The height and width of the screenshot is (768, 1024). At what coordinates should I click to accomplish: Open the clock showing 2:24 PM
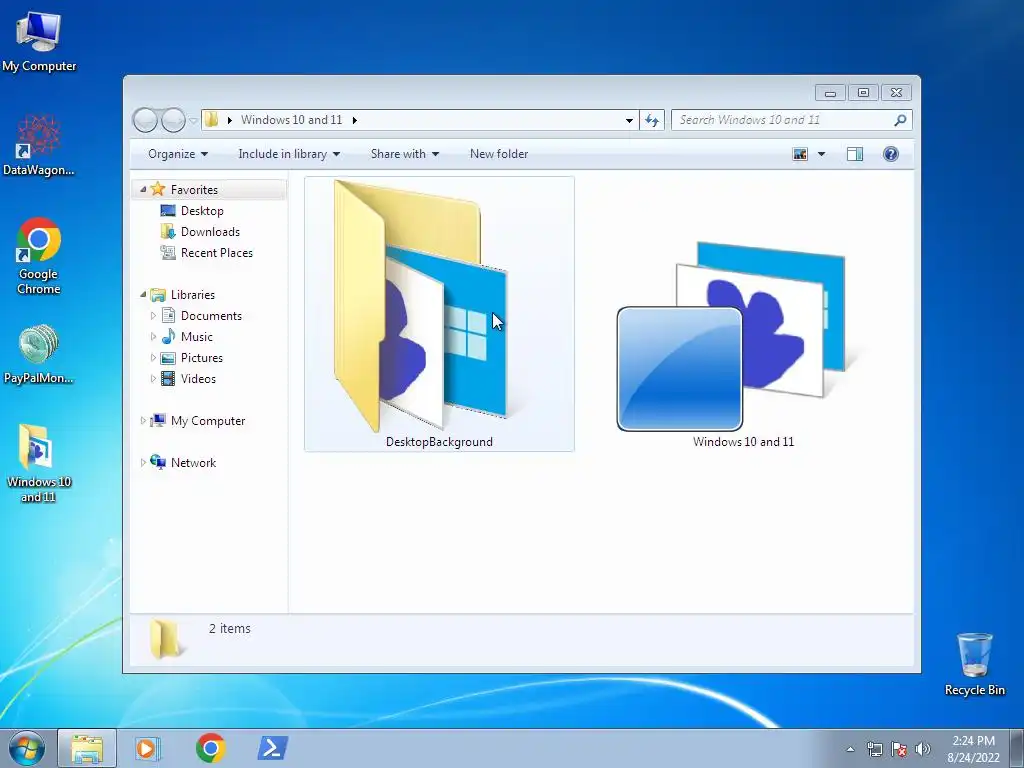[973, 749]
